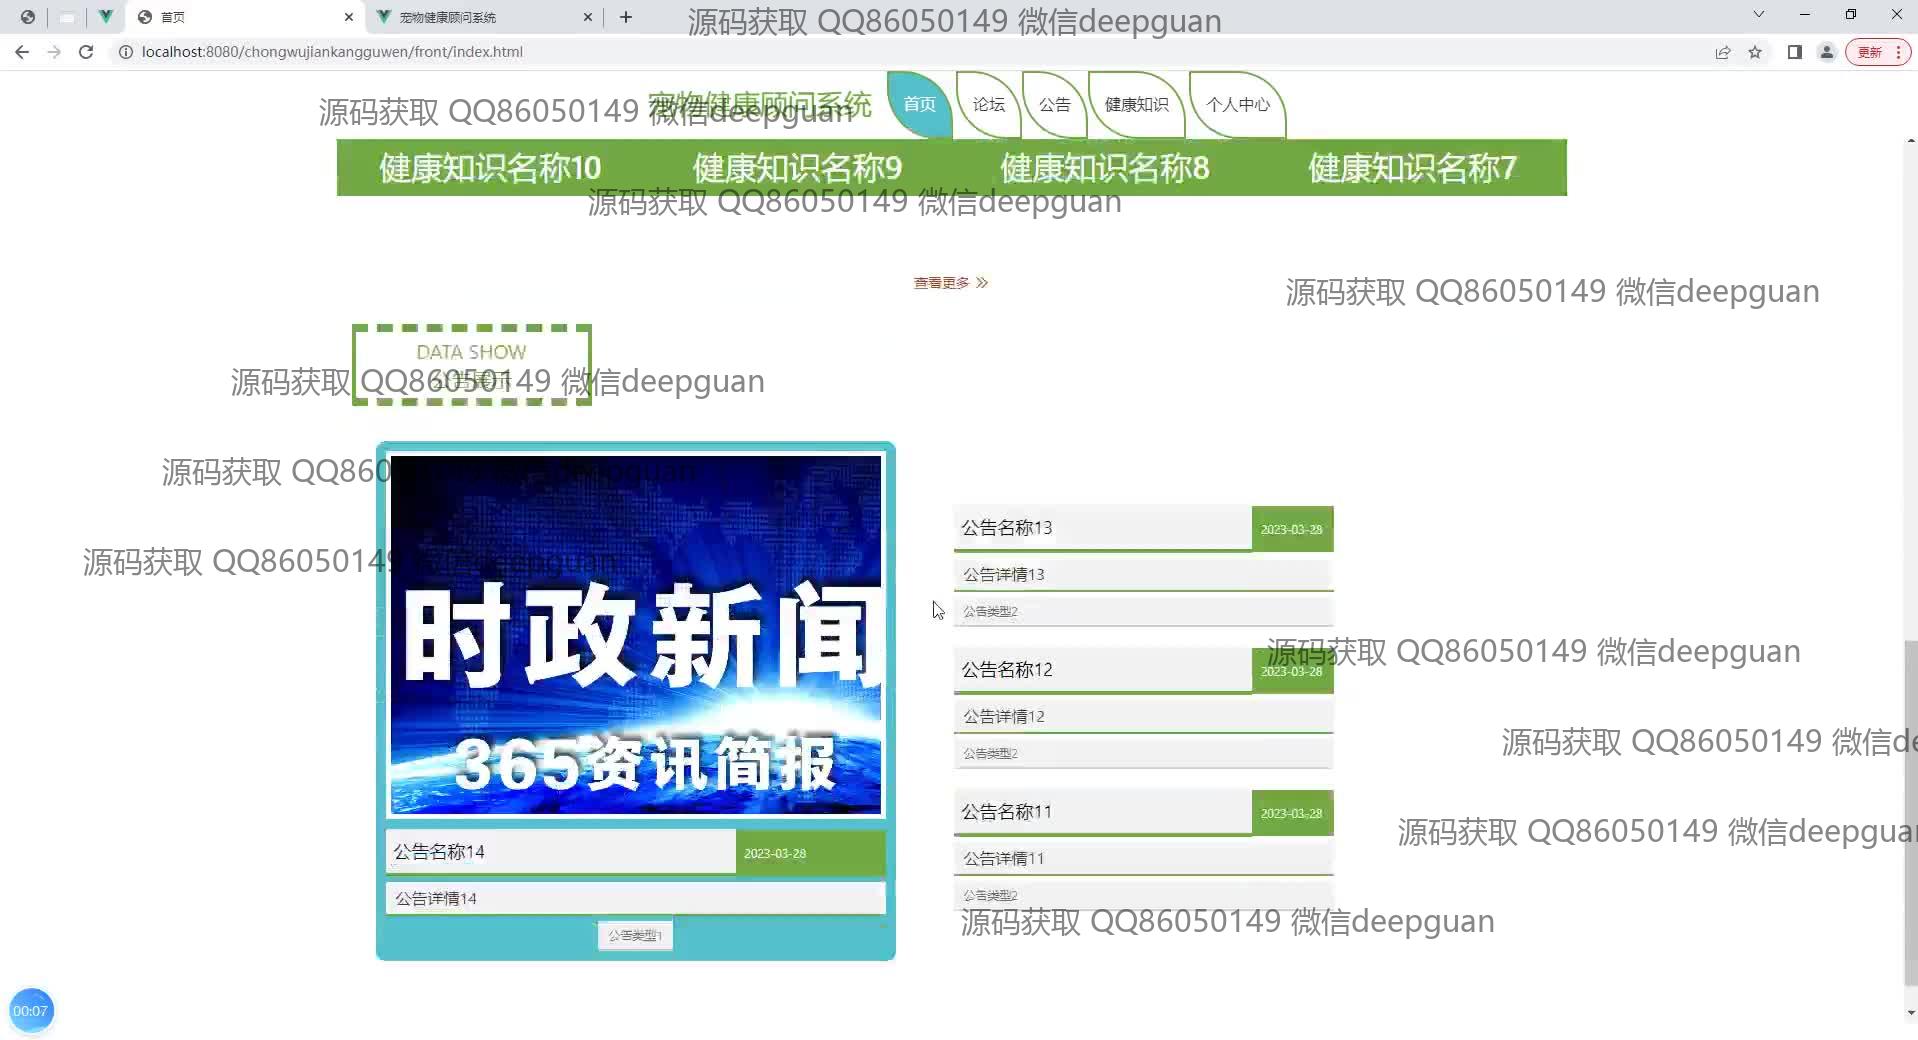
Task: Click the globe icon pinned tab
Action: pyautogui.click(x=28, y=17)
